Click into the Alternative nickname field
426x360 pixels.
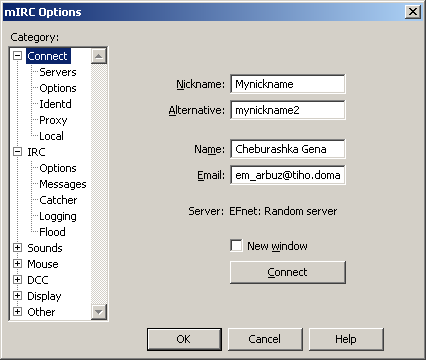288,110
